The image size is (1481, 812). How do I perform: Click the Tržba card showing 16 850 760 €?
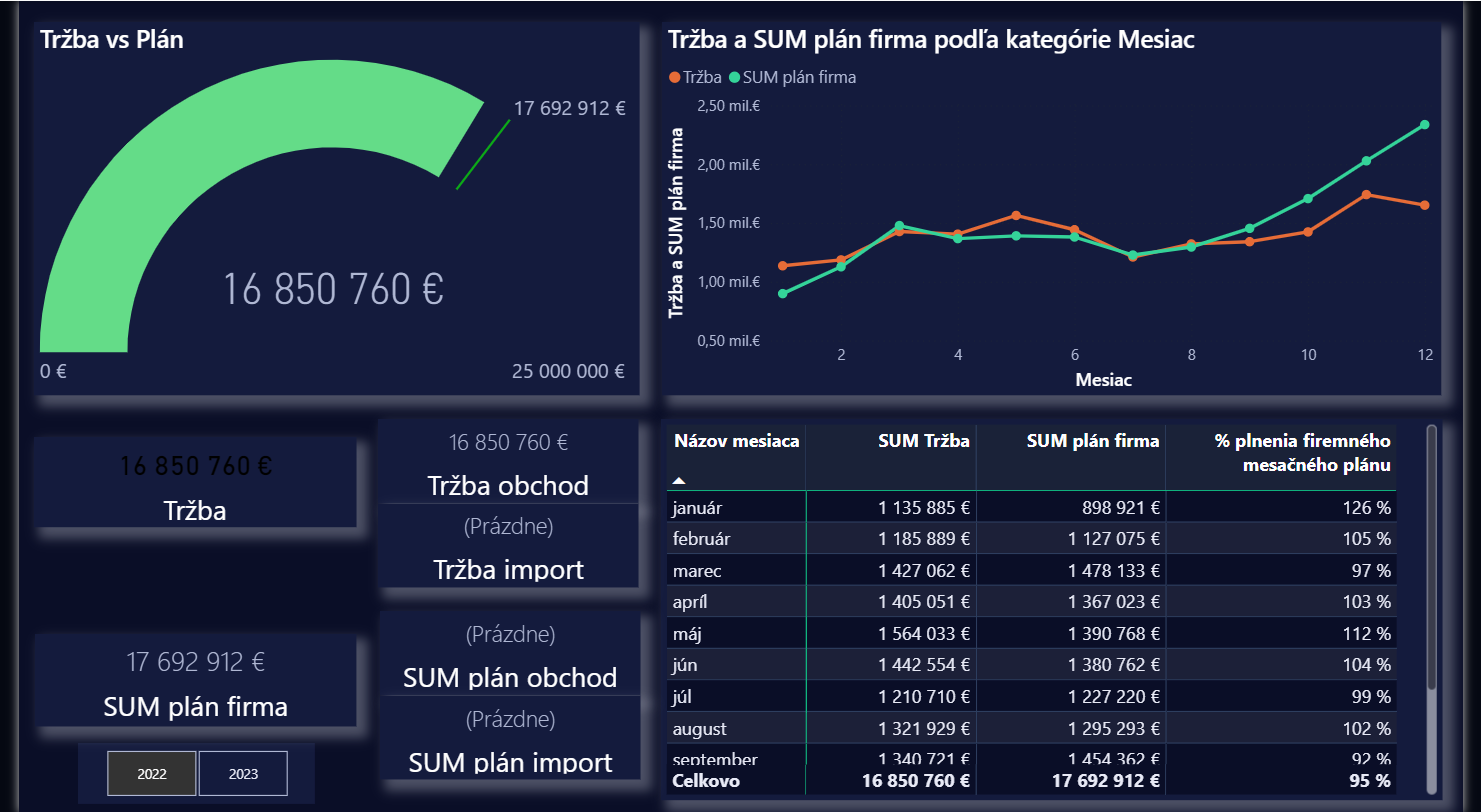(x=195, y=482)
